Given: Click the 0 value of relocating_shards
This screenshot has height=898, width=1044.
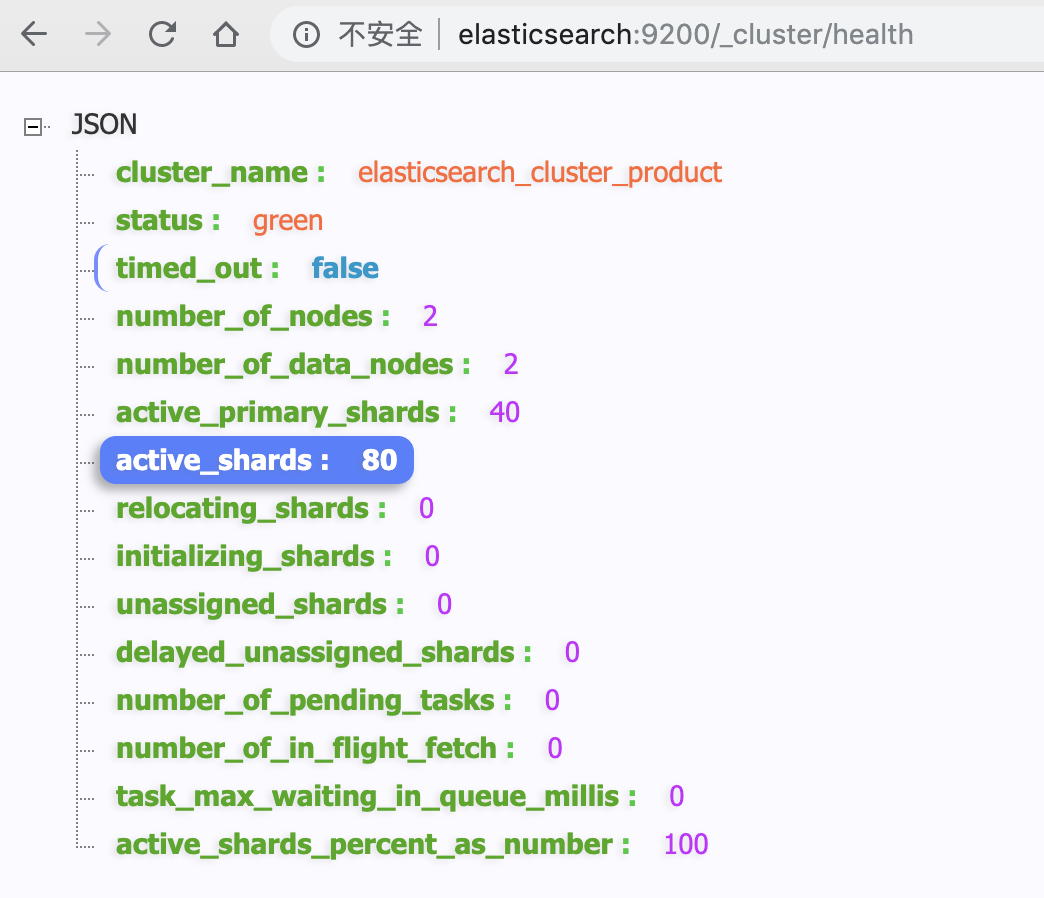Looking at the screenshot, I should point(426,508).
